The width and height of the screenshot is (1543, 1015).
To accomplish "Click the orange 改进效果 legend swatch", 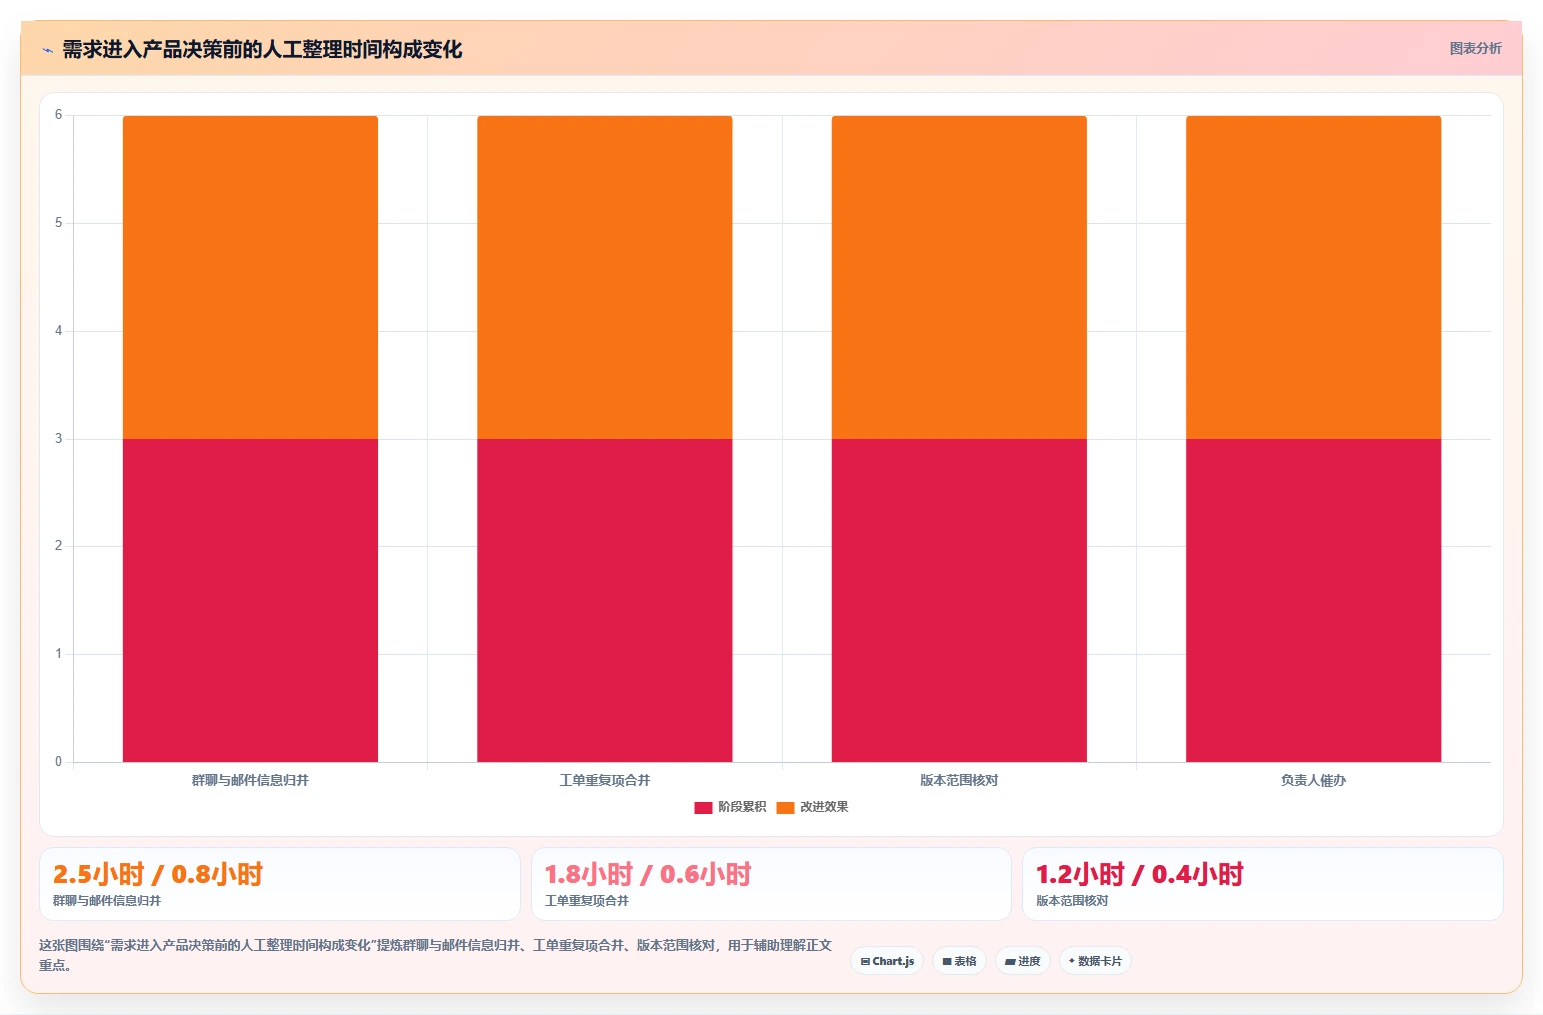I will [x=785, y=807].
